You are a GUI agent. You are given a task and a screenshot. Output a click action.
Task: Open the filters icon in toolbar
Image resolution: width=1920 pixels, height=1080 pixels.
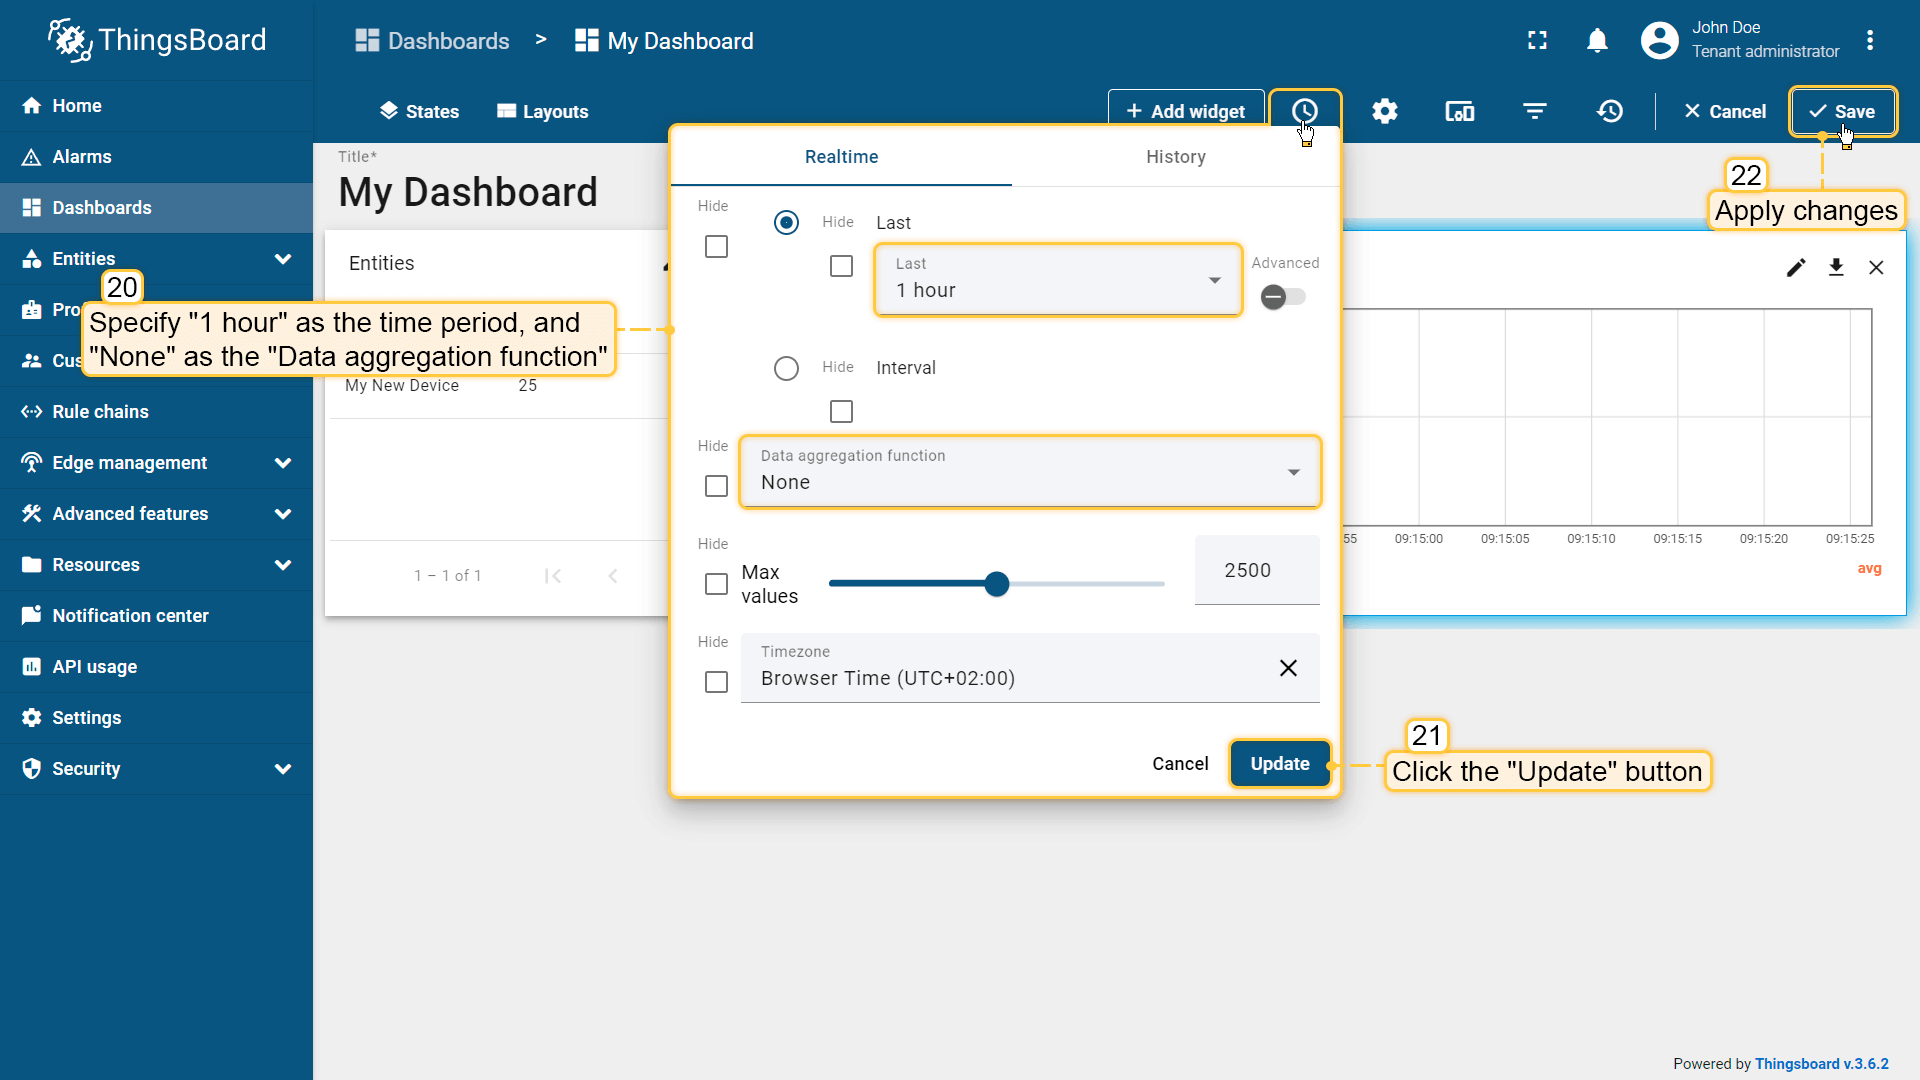[1534, 111]
